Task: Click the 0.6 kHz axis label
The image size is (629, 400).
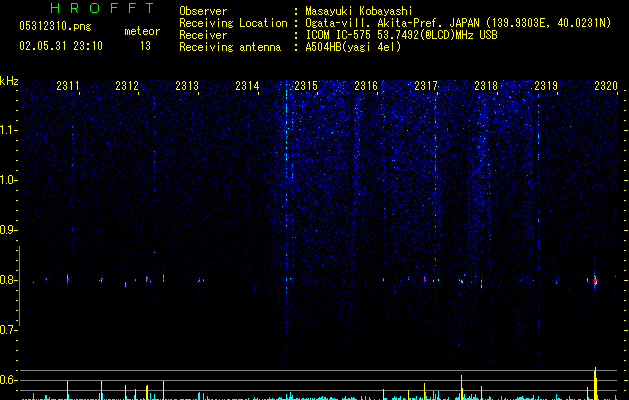Action: click(x=9, y=380)
